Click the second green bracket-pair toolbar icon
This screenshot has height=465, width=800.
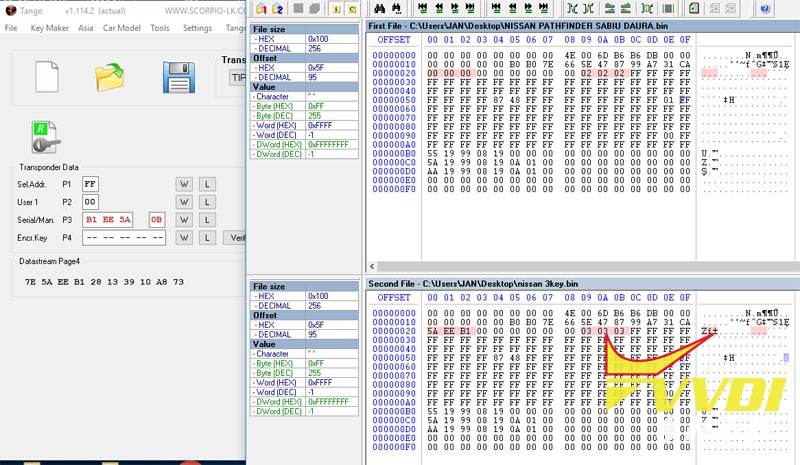588,8
